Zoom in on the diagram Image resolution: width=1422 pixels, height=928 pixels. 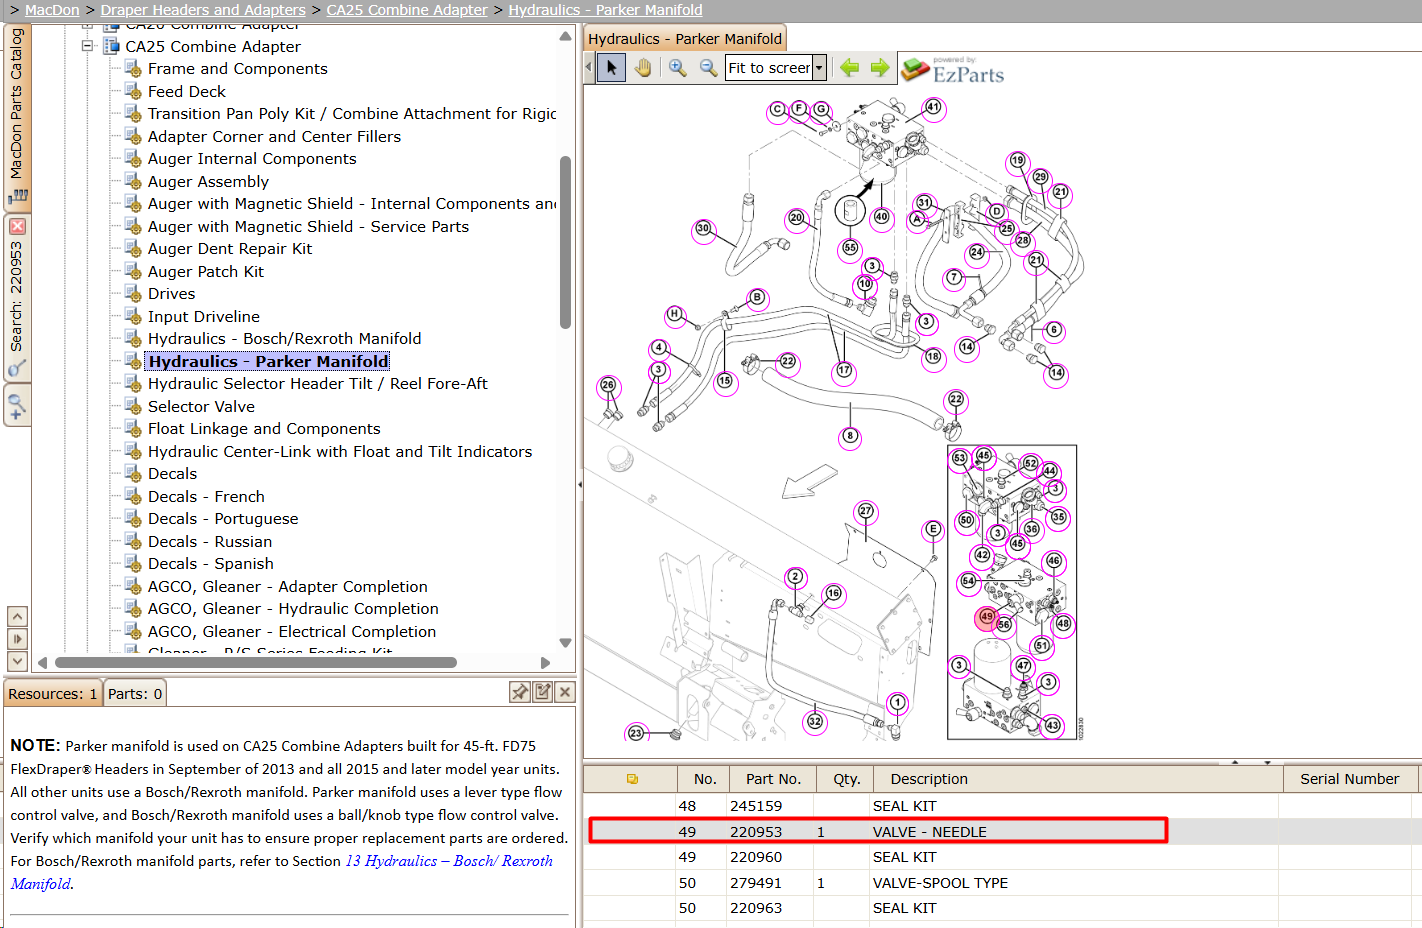coord(678,68)
